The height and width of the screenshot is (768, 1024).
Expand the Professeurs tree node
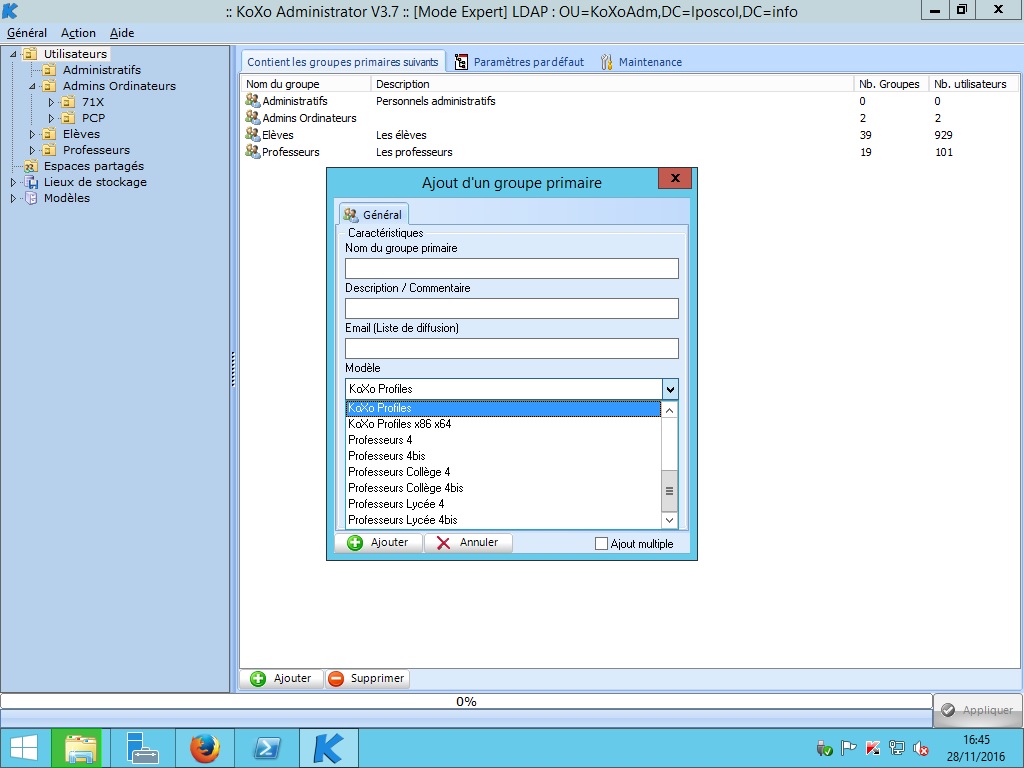coord(32,150)
